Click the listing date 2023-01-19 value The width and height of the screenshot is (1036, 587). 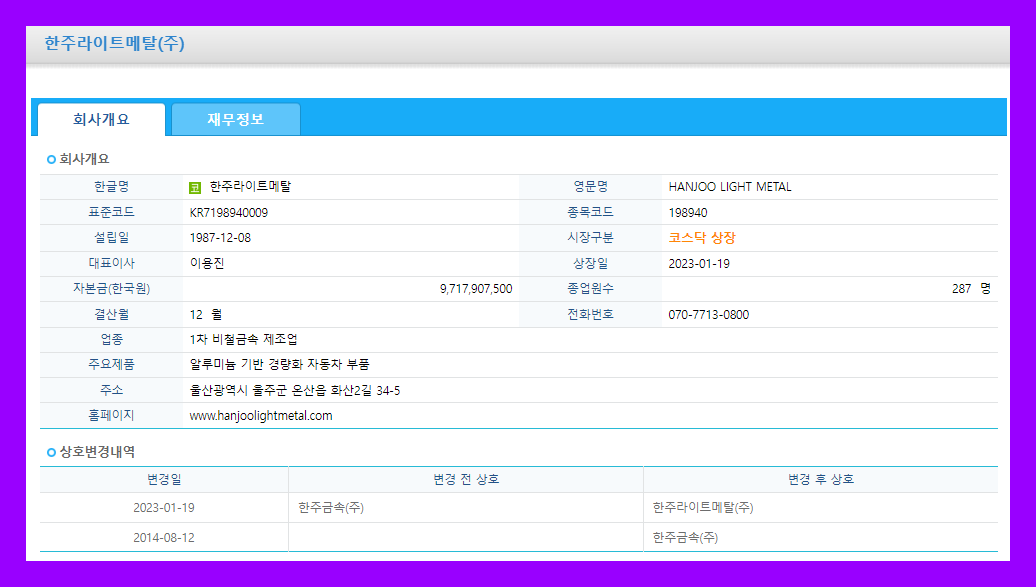[699, 264]
